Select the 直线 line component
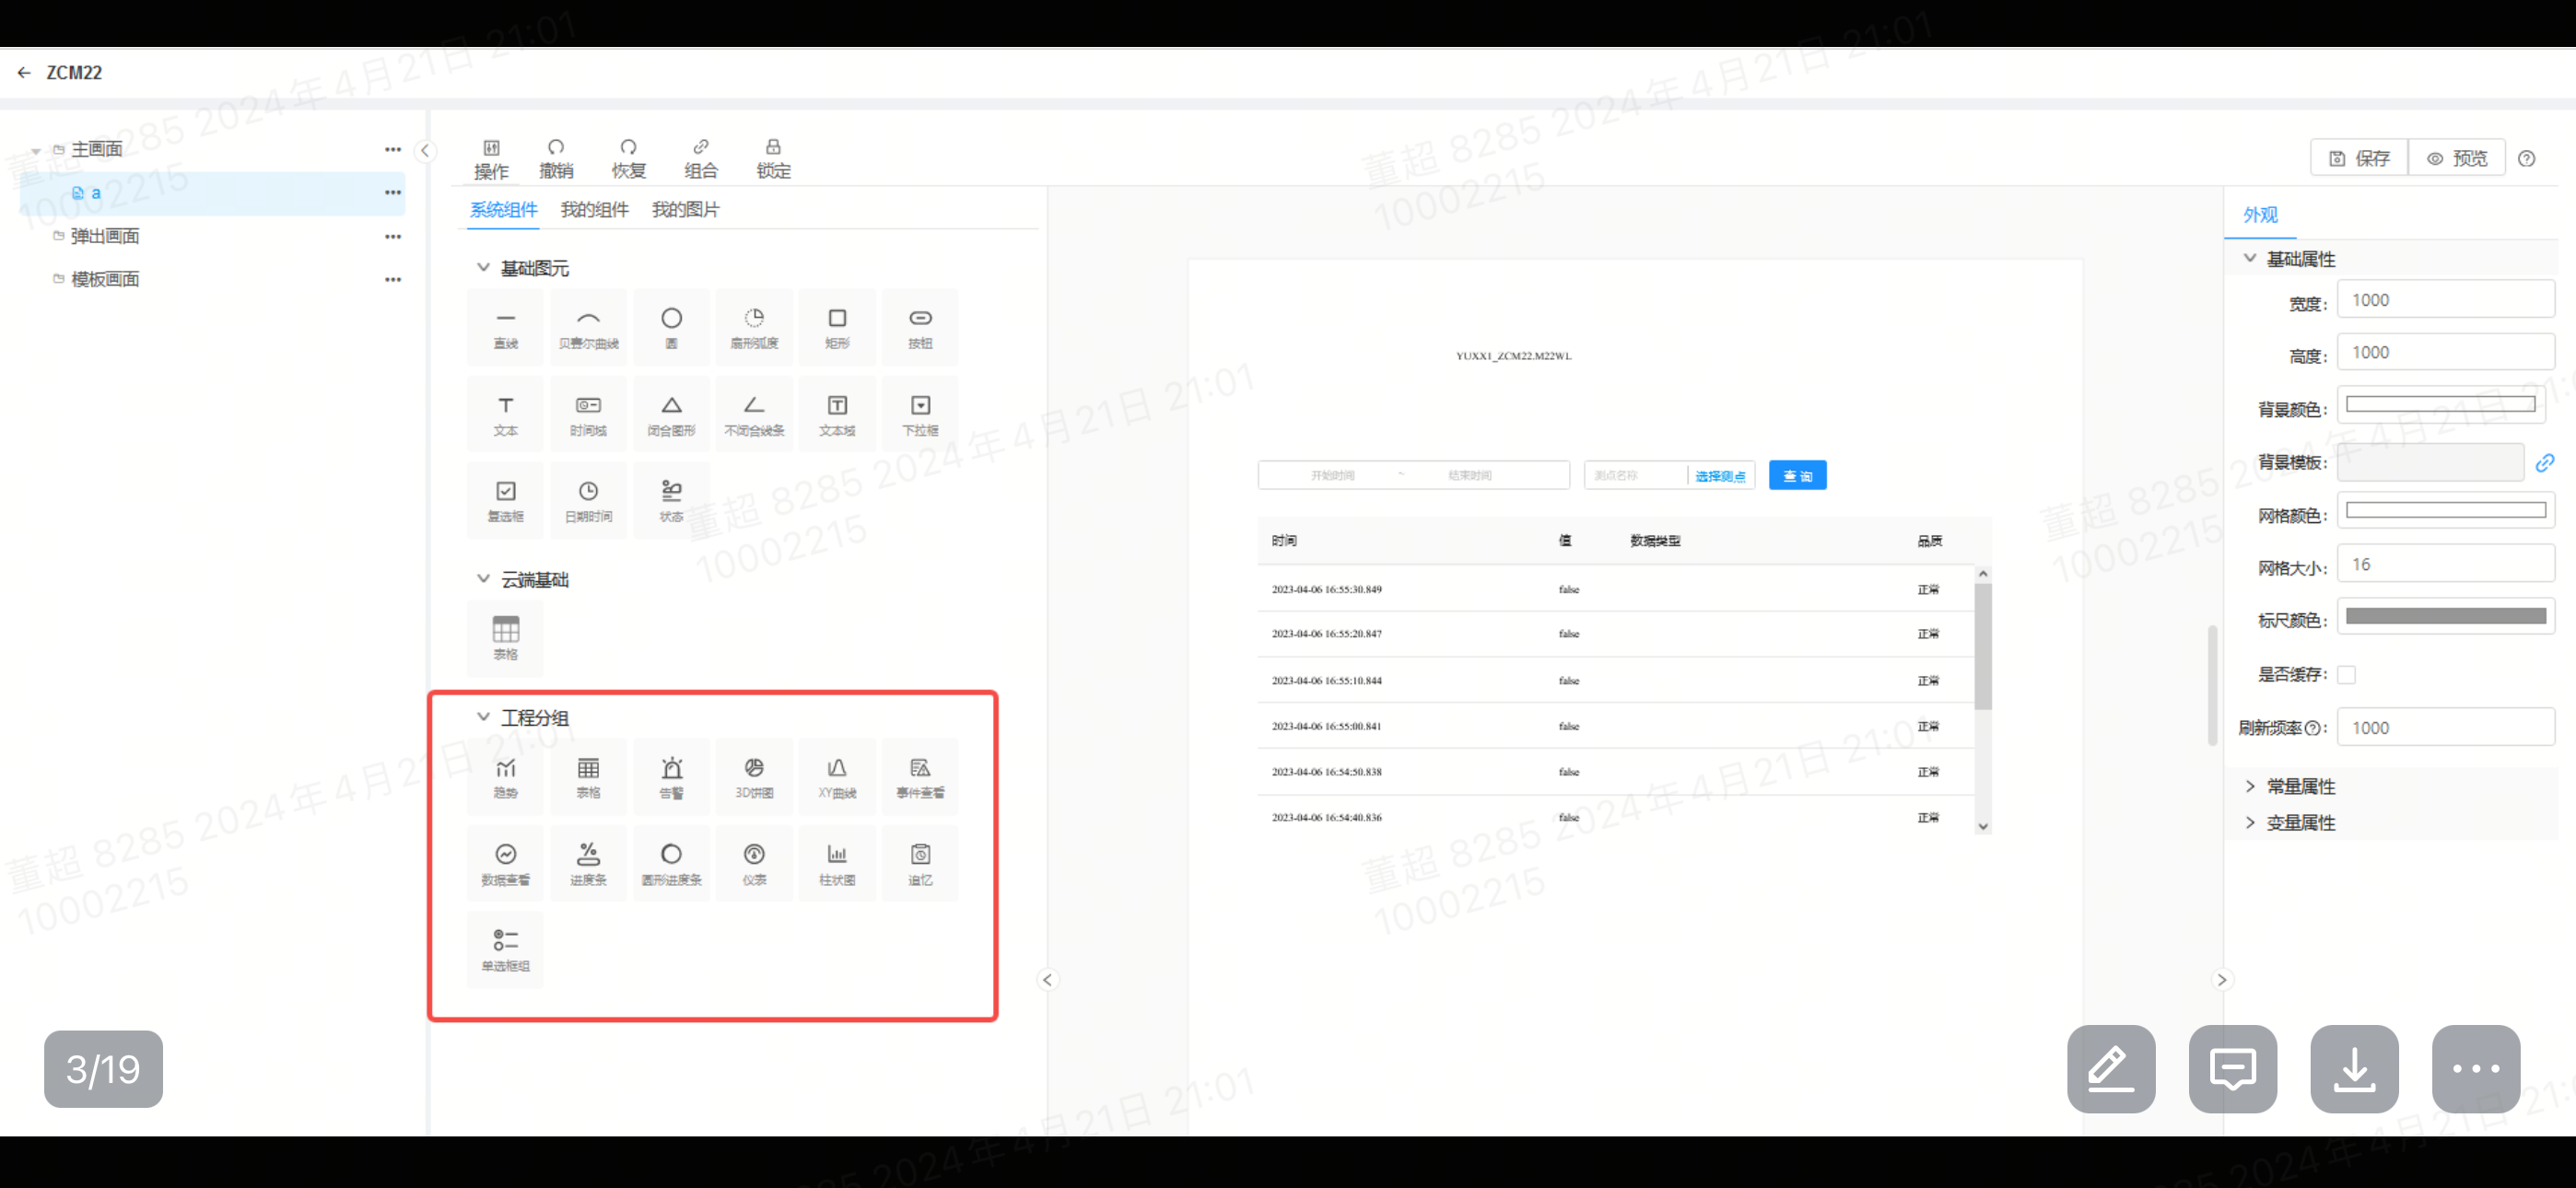Viewport: 2576px width, 1188px height. [506, 327]
